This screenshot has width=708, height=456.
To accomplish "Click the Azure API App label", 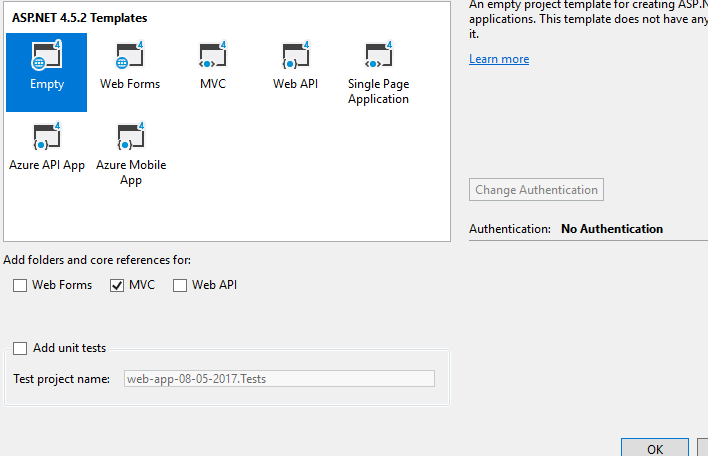I will 46,165.
